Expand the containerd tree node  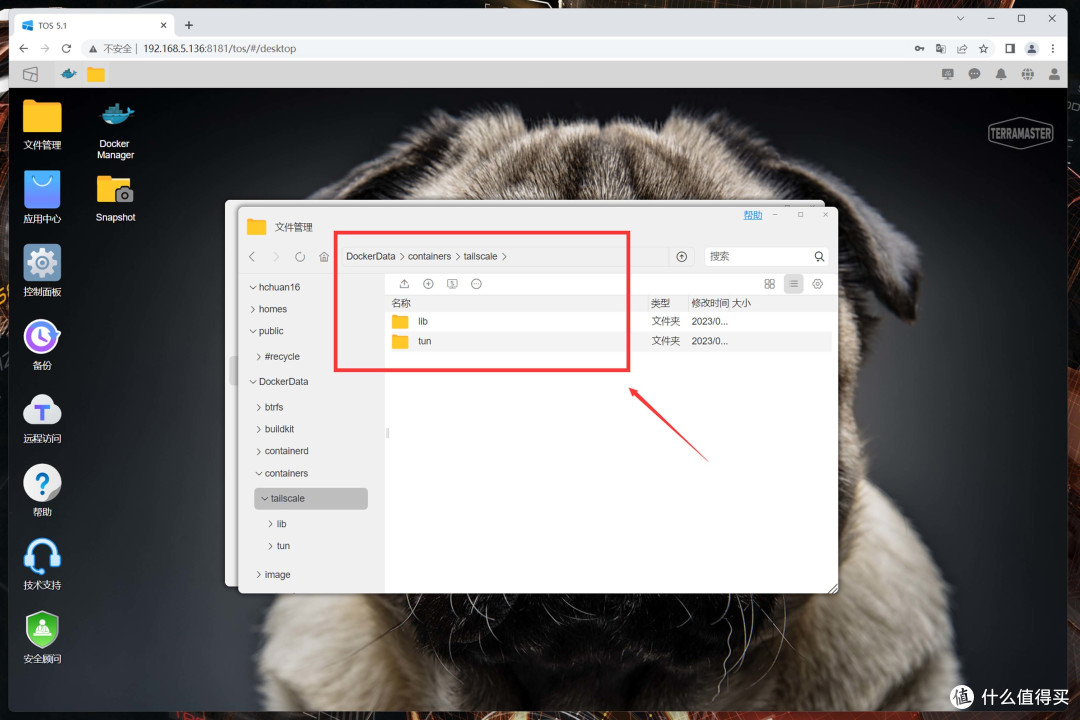(258, 451)
